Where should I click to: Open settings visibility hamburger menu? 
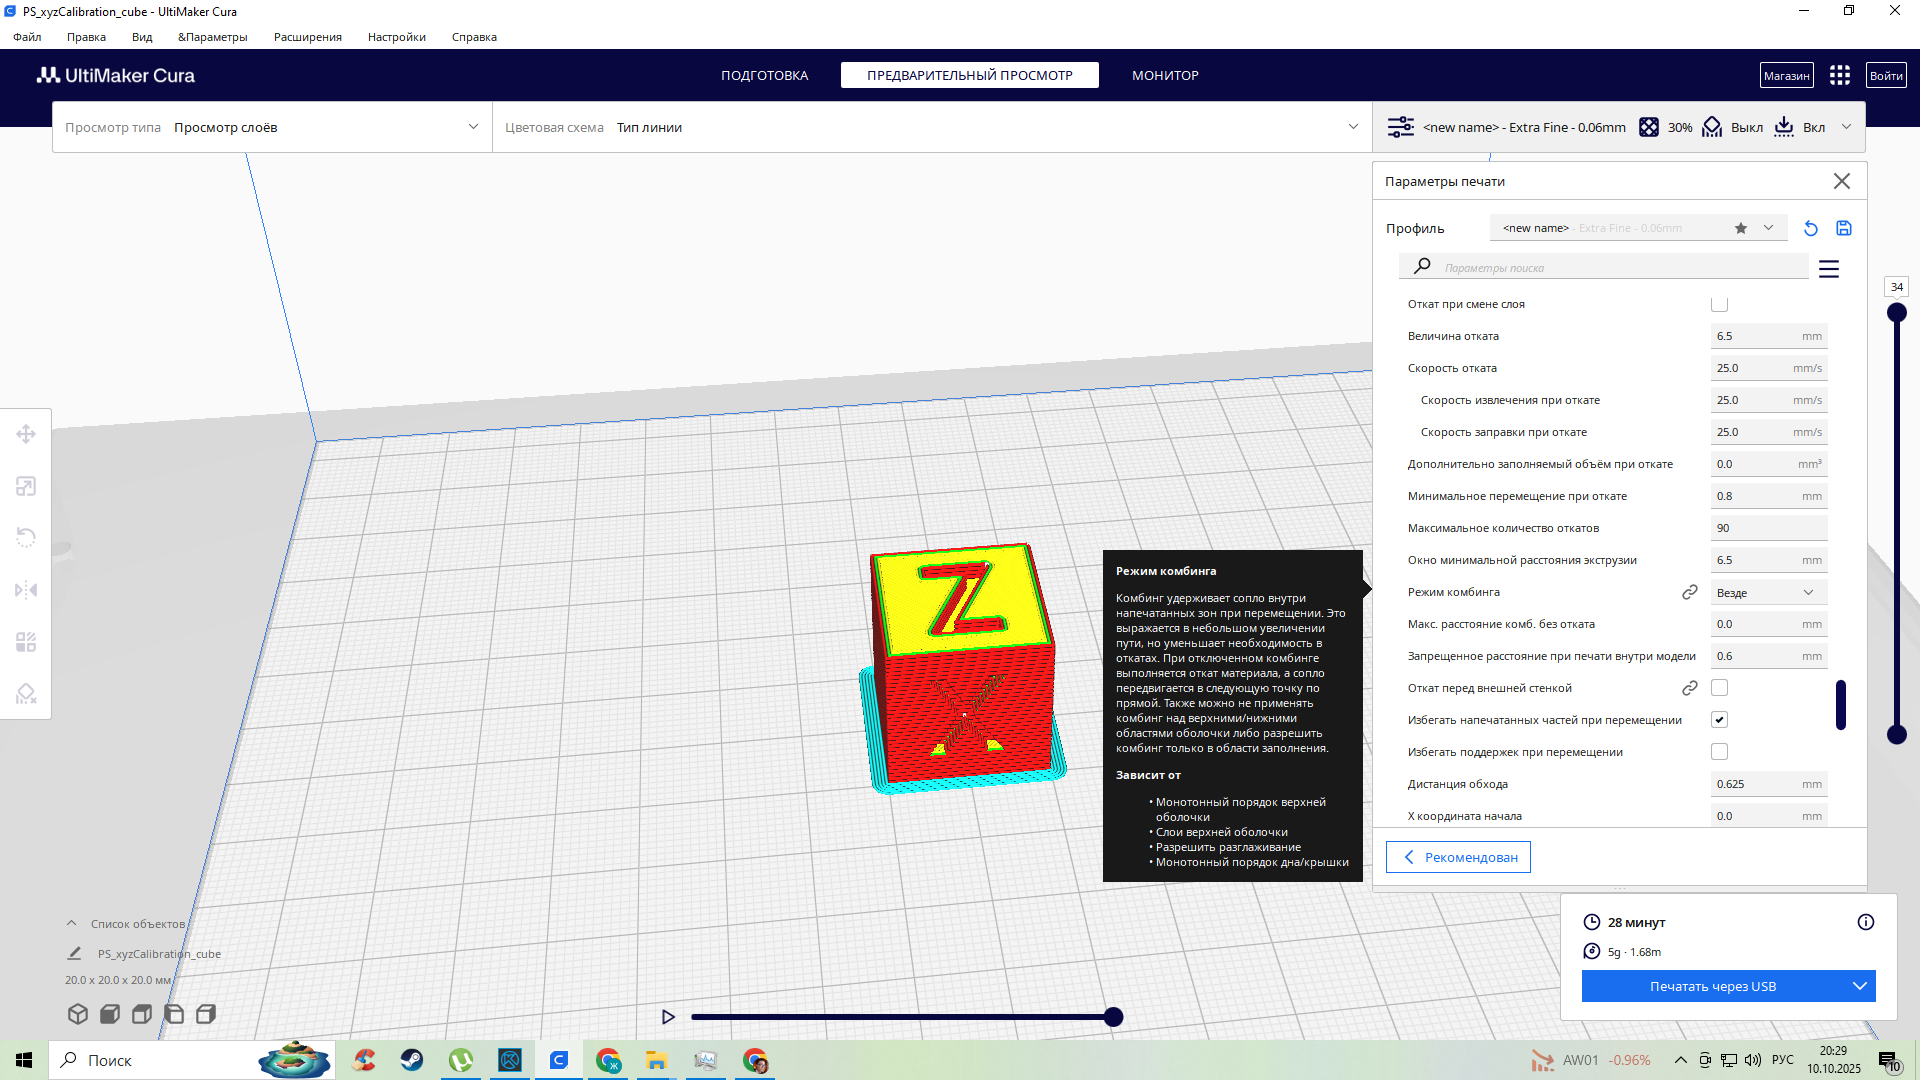tap(1828, 269)
